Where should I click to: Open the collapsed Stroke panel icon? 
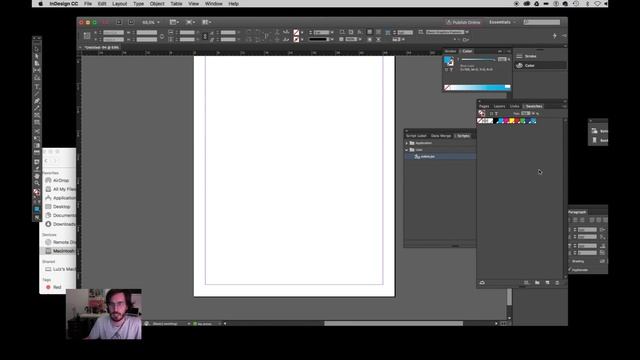pos(520,56)
